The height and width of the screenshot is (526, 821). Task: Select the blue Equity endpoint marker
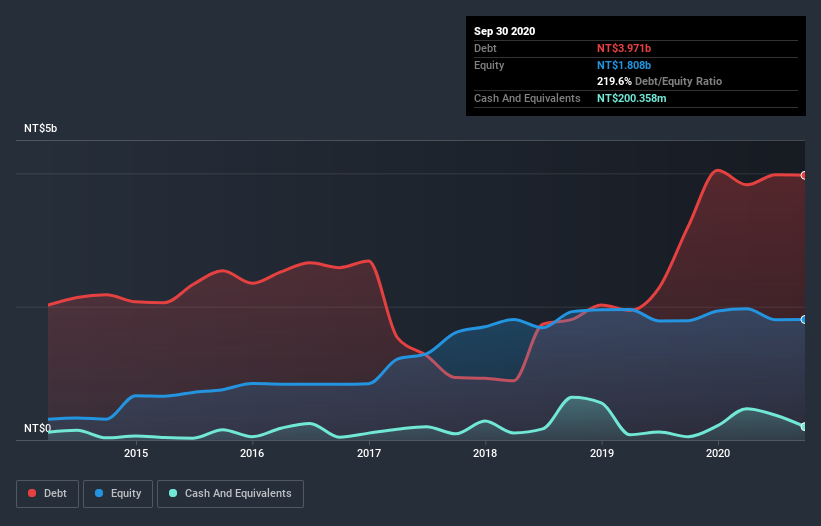click(804, 319)
